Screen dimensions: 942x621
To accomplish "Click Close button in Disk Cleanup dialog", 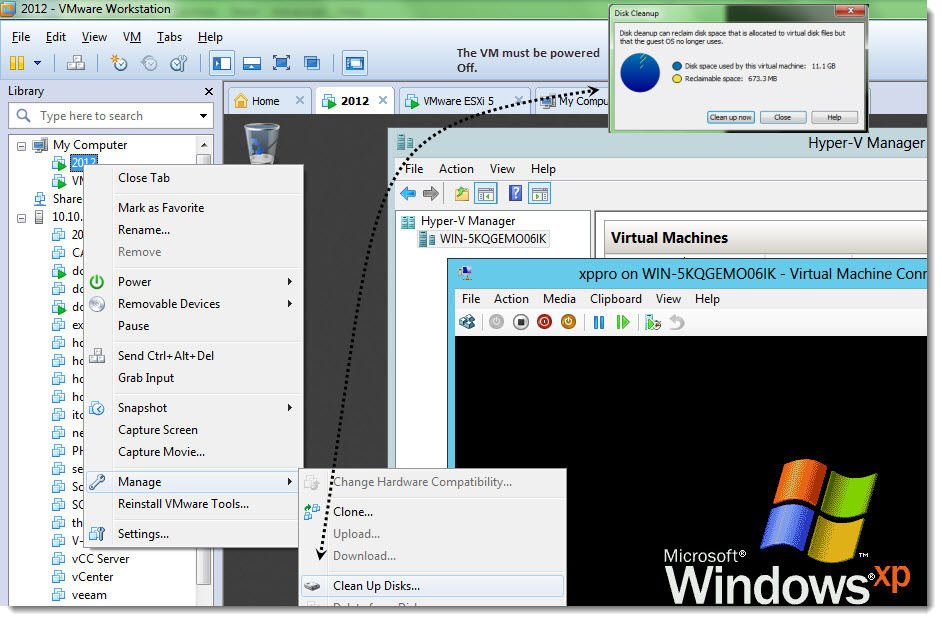I will (783, 118).
